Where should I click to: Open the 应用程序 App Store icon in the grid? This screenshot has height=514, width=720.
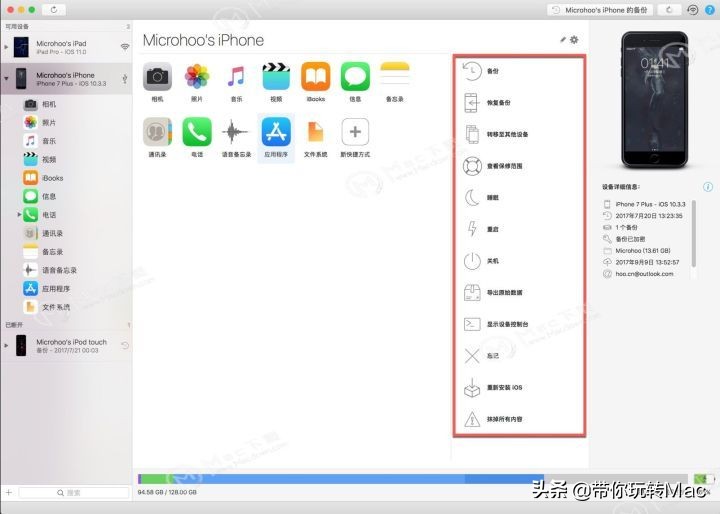click(x=276, y=132)
